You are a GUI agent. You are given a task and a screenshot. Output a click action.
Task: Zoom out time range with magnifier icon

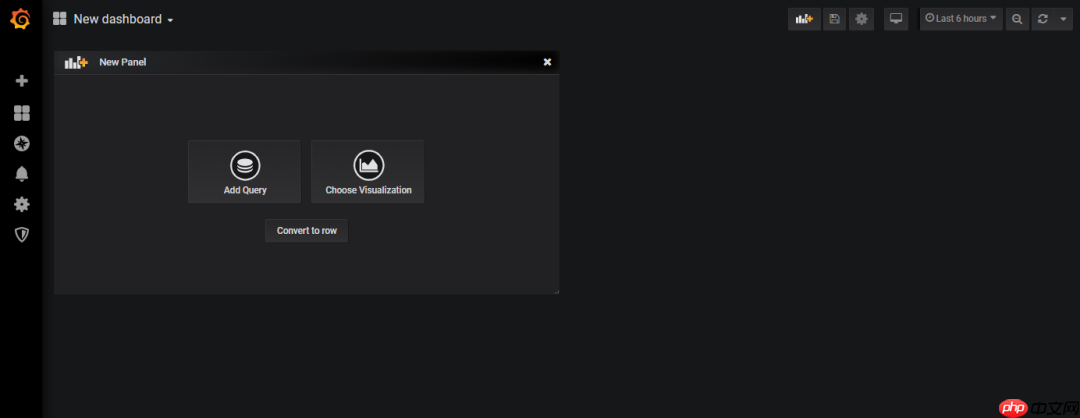[1017, 19]
